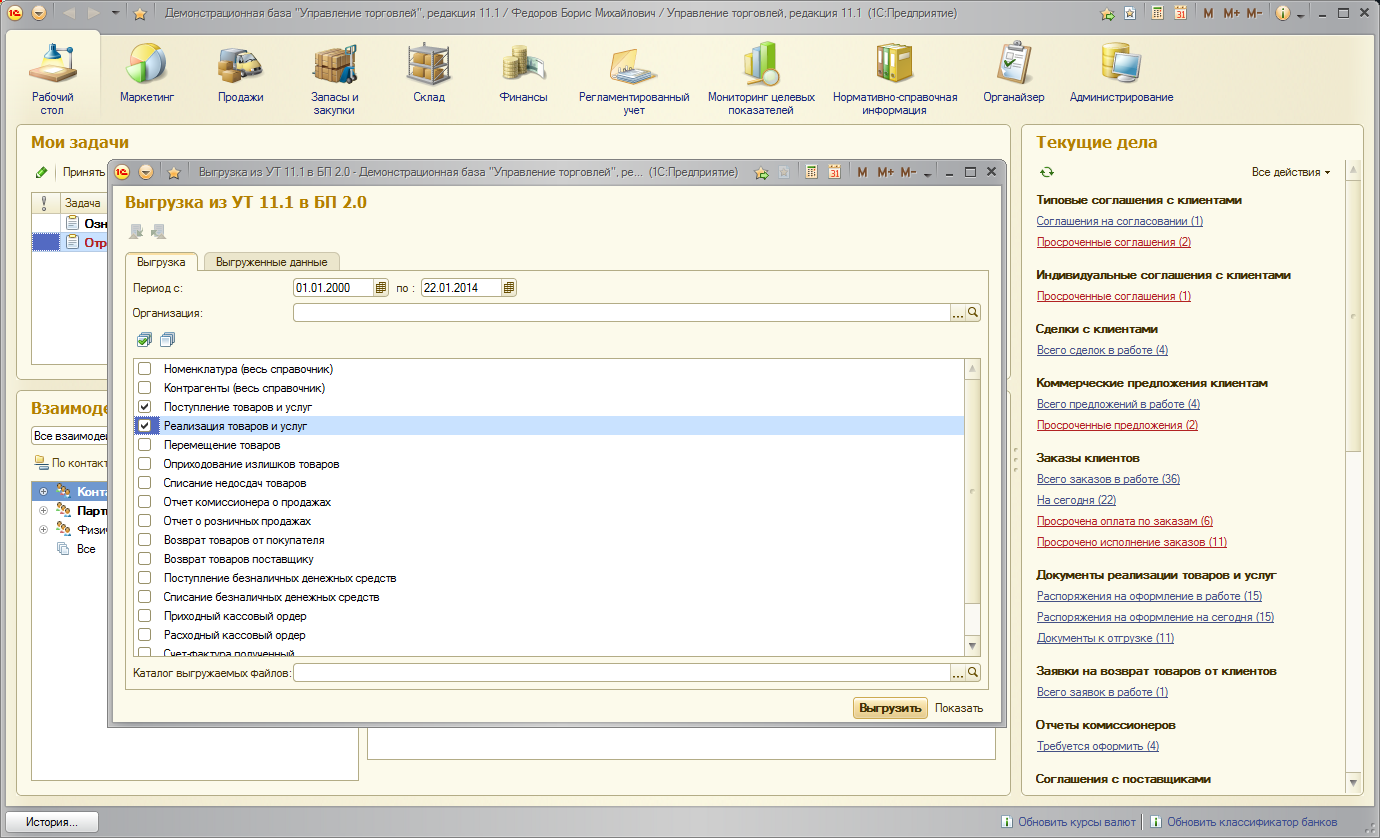Check Списание недостач товаров

(144, 483)
